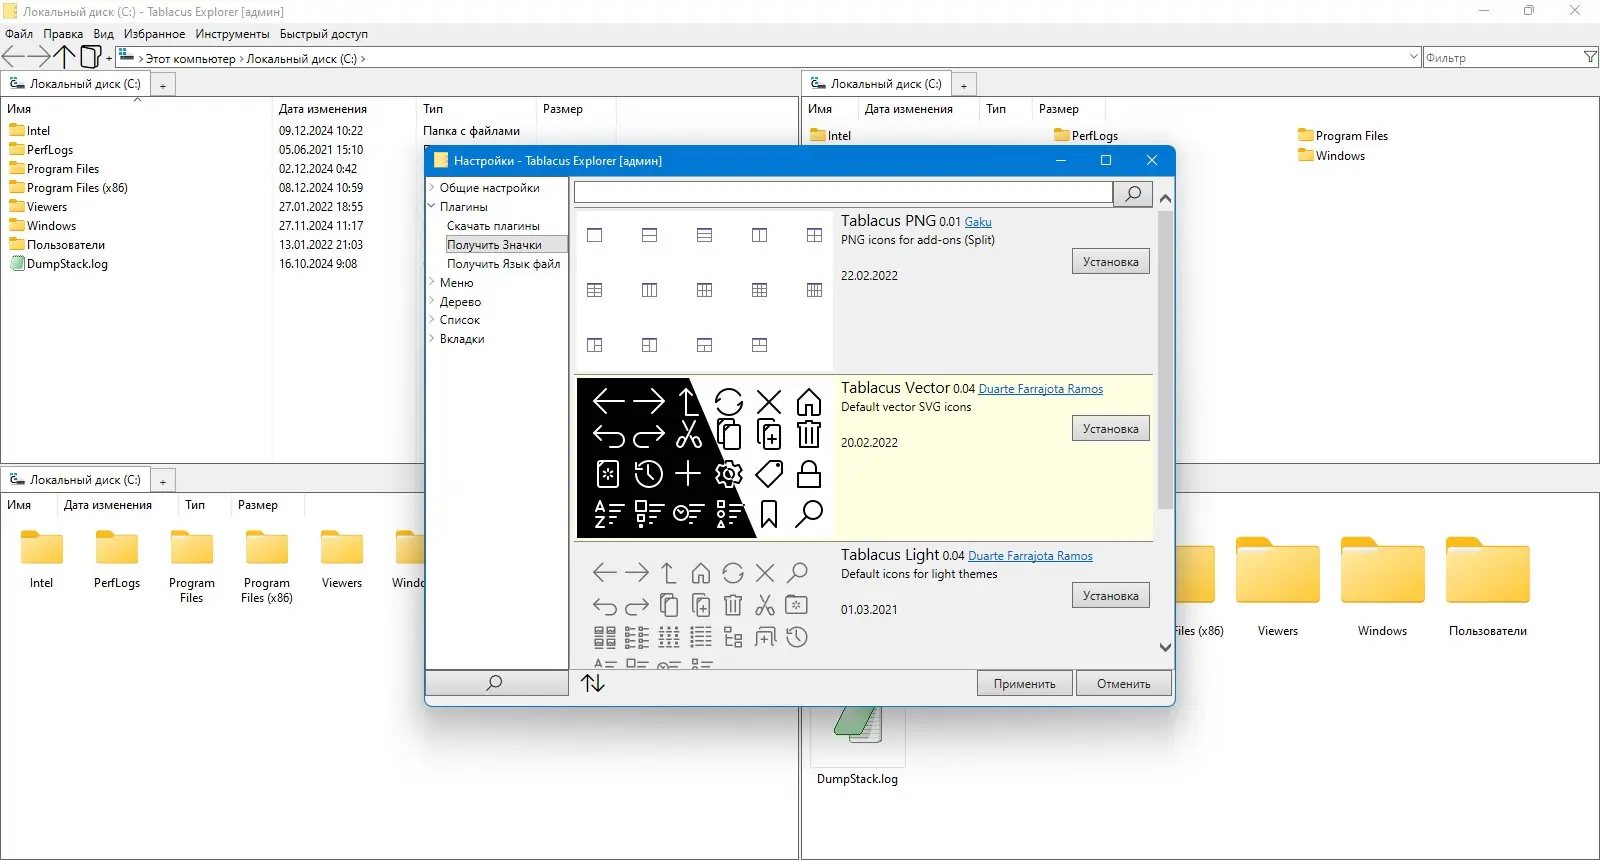
Task: Switch to Локальный диск (C:) tab in lower-left pane
Action: (x=75, y=480)
